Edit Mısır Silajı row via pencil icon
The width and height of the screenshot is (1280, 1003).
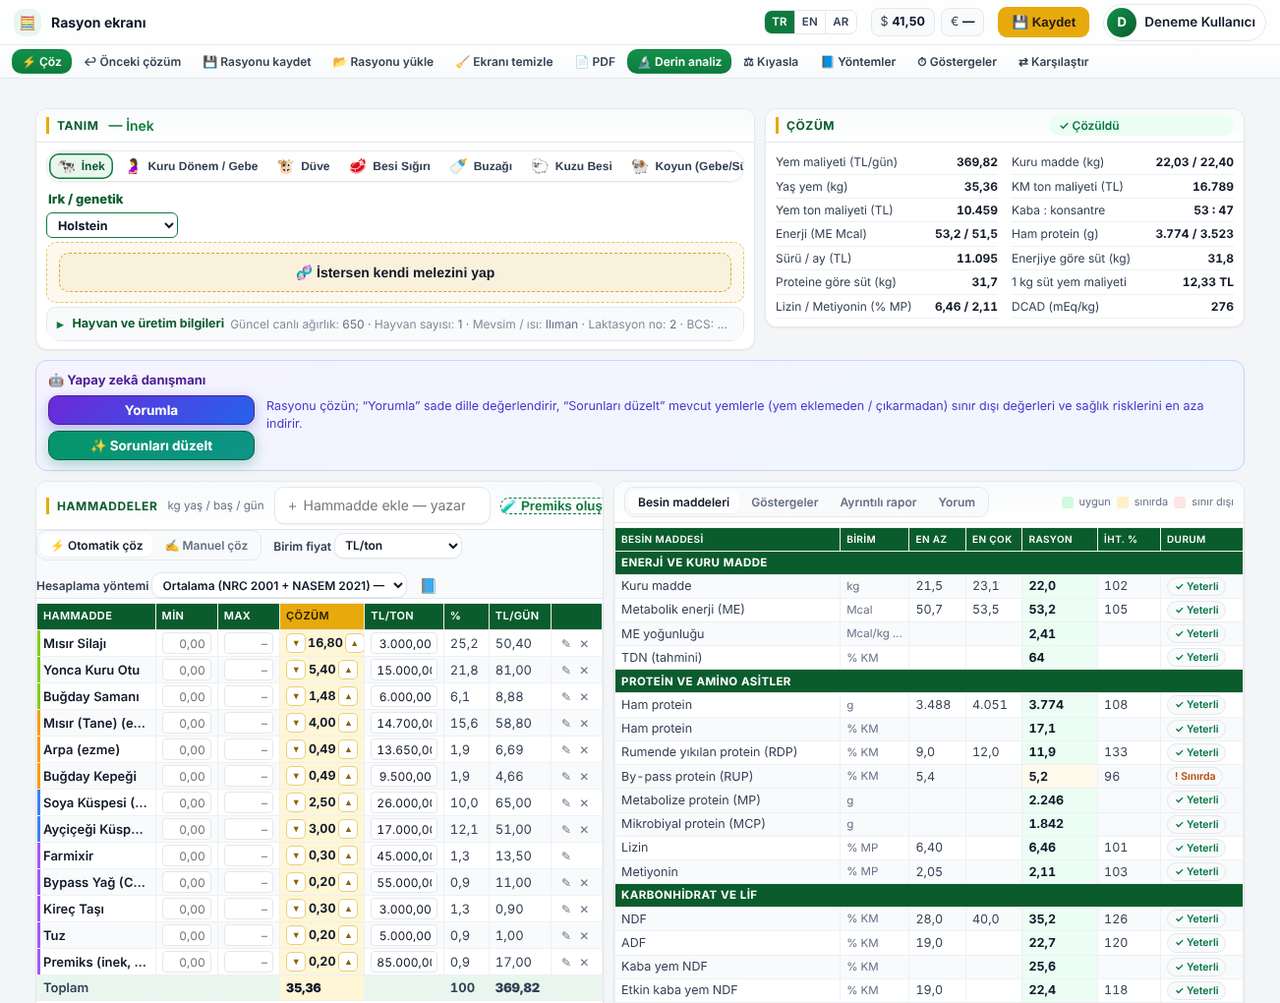pyautogui.click(x=566, y=644)
